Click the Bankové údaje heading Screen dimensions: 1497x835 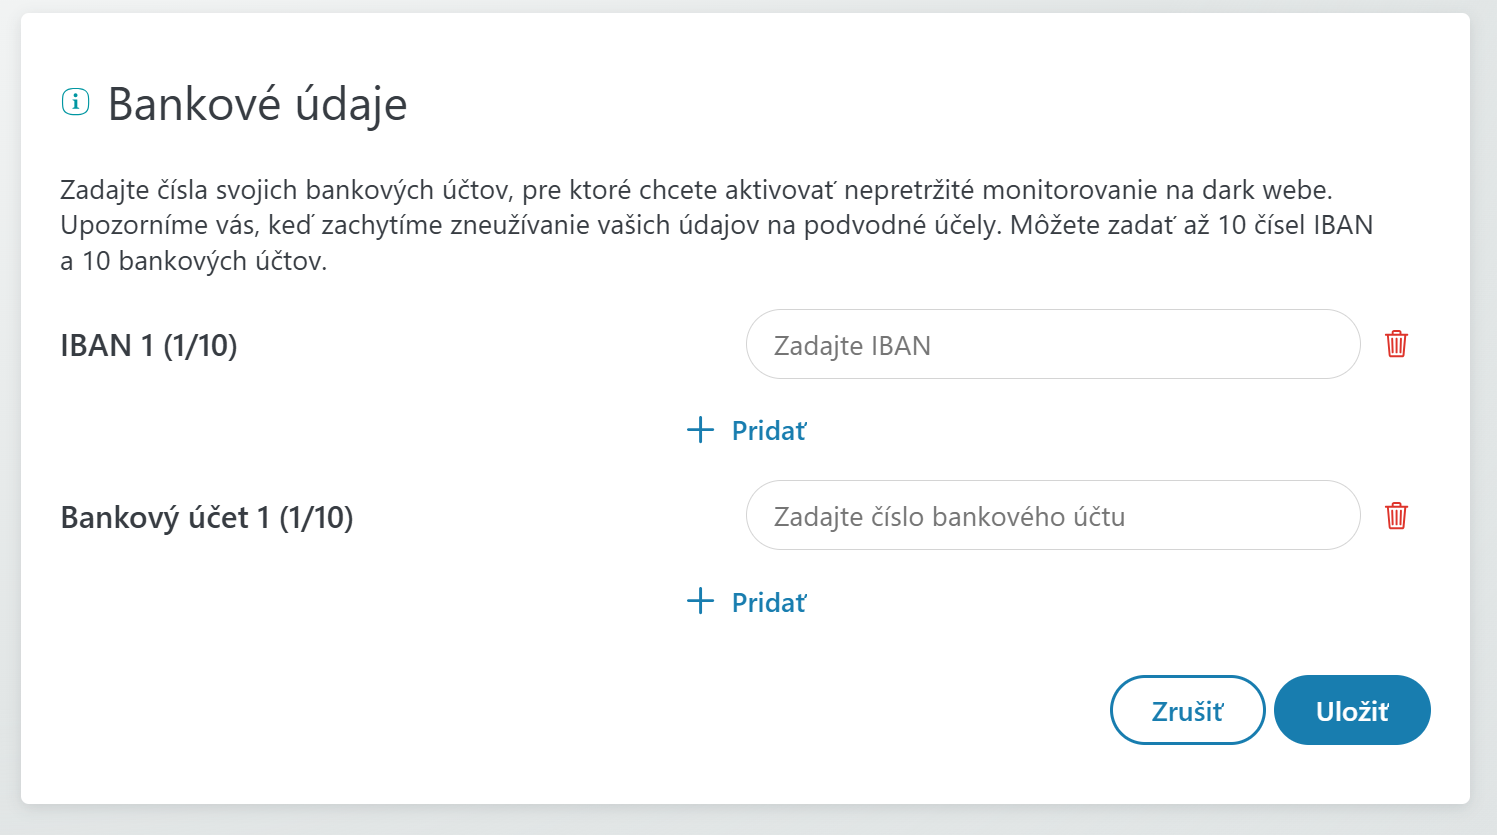[257, 104]
